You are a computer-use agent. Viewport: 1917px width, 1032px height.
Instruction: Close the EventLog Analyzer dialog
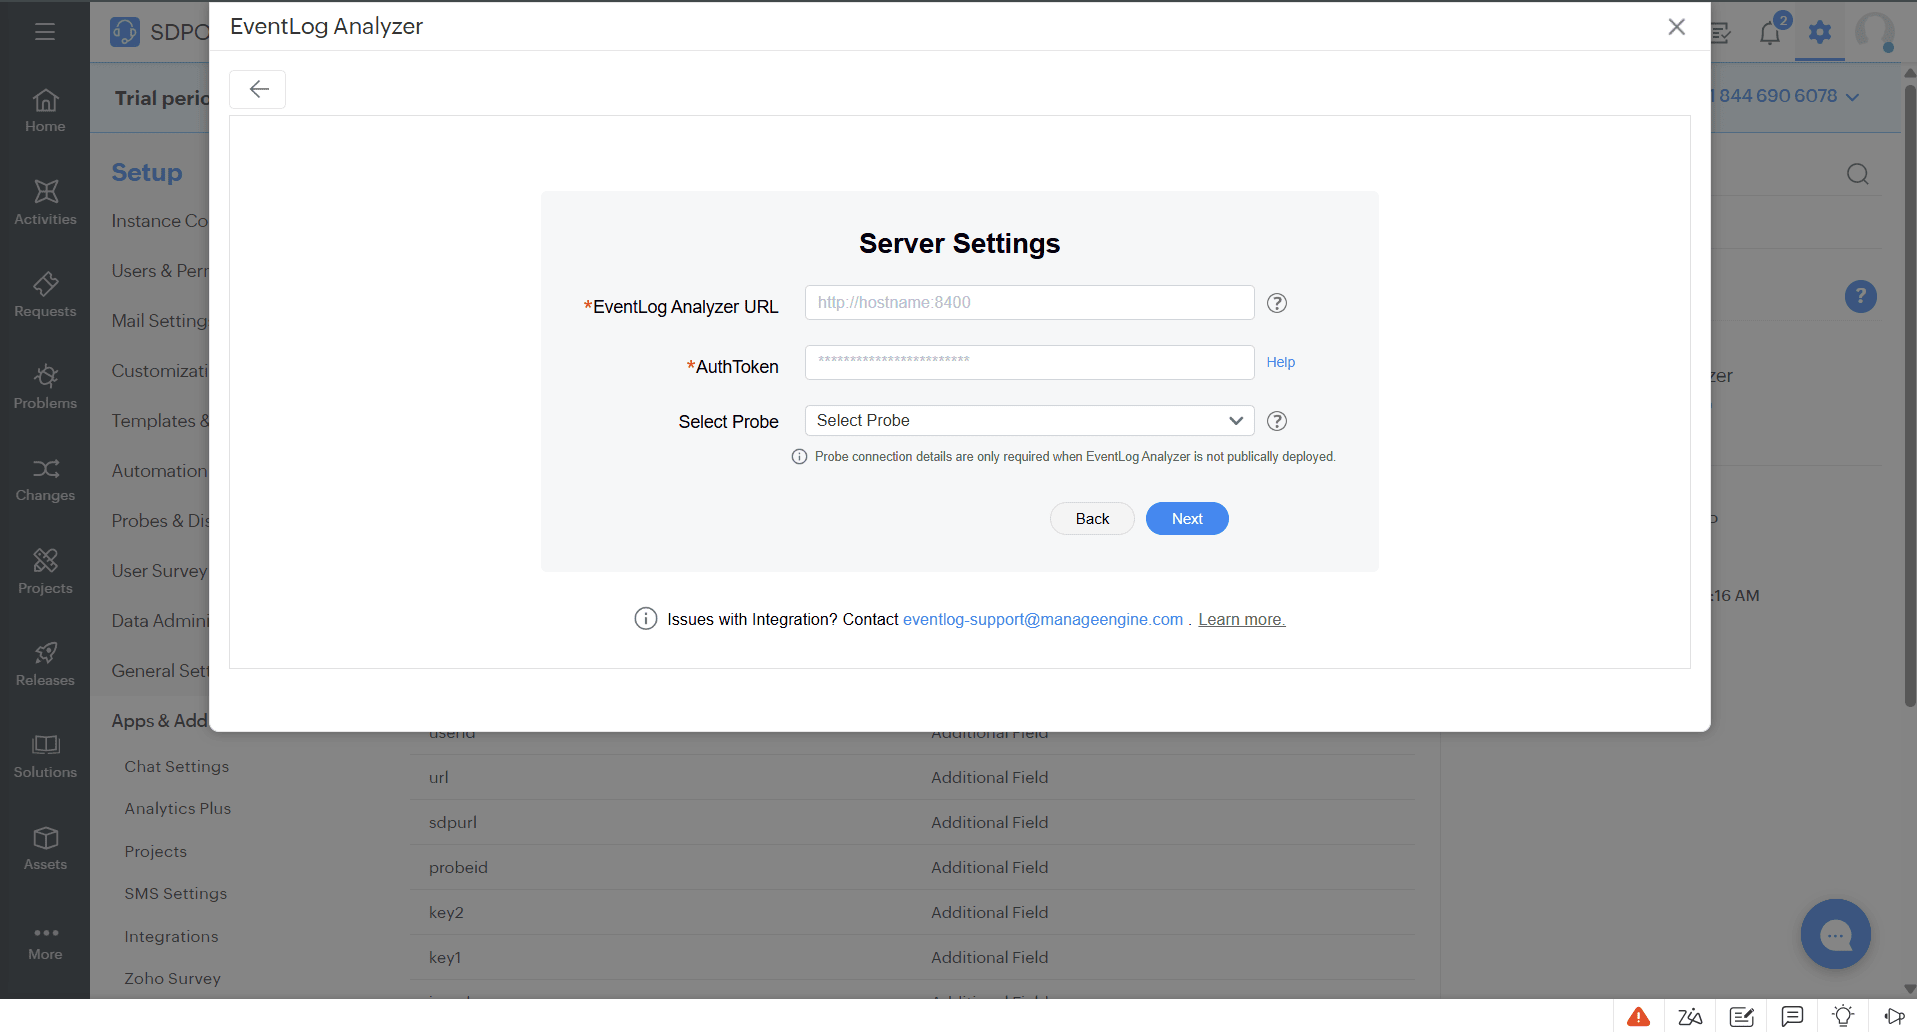(1677, 27)
